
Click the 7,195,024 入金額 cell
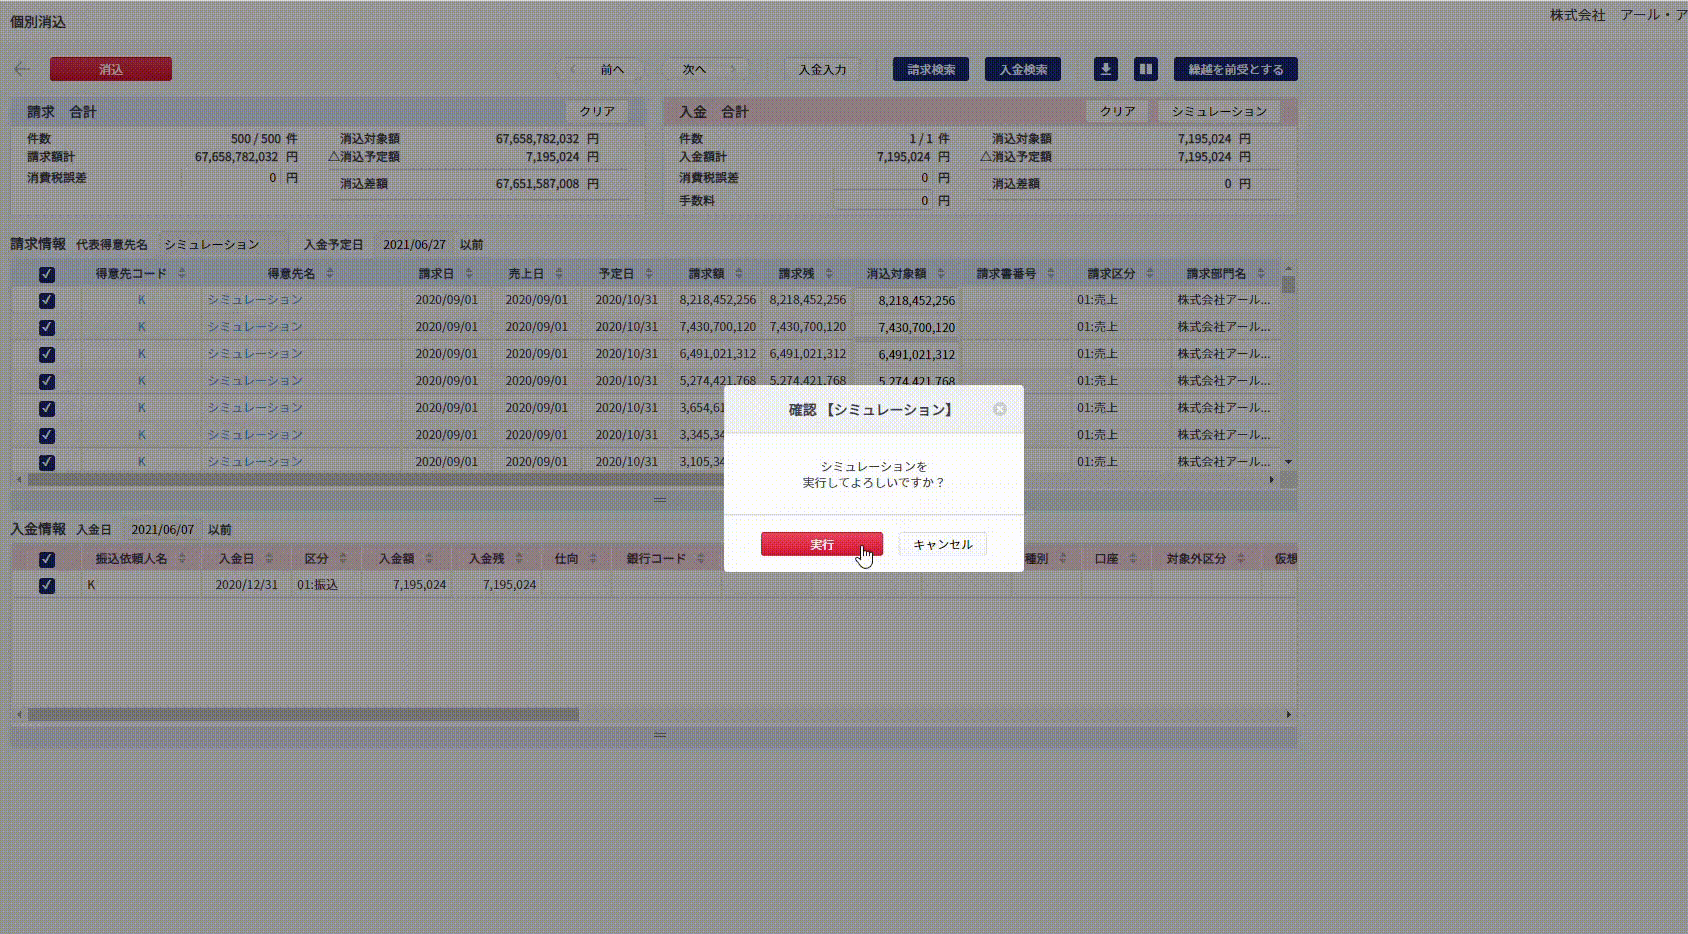[406, 584]
